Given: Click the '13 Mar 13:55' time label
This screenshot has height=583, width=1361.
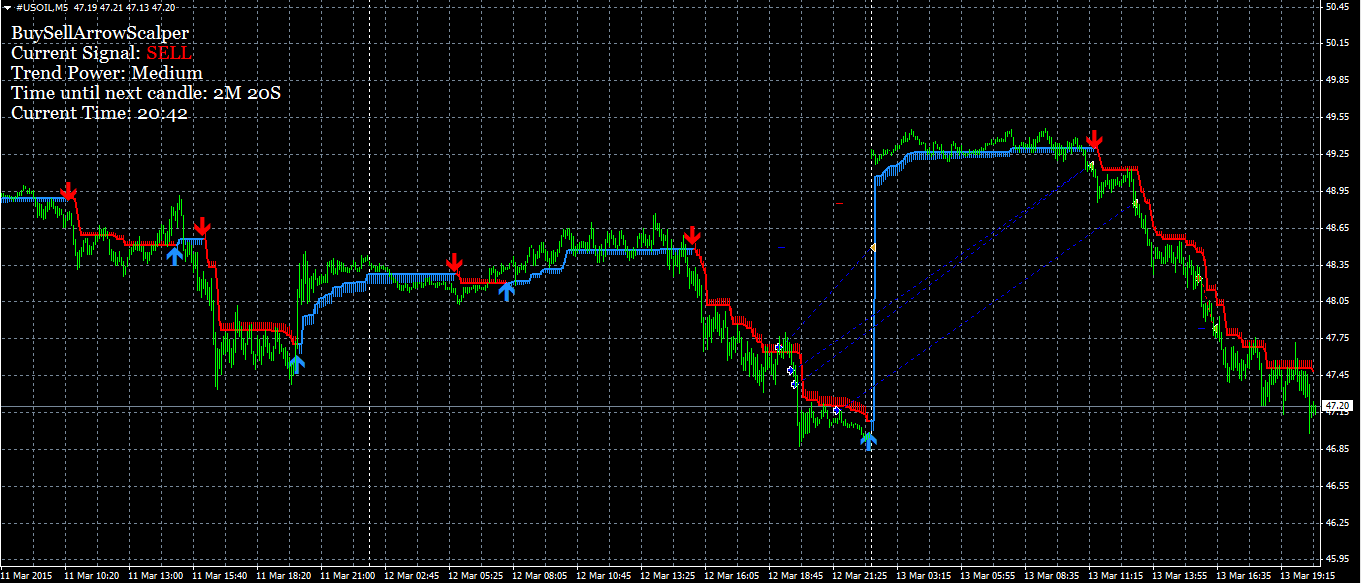Looking at the screenshot, I should click(1180, 576).
